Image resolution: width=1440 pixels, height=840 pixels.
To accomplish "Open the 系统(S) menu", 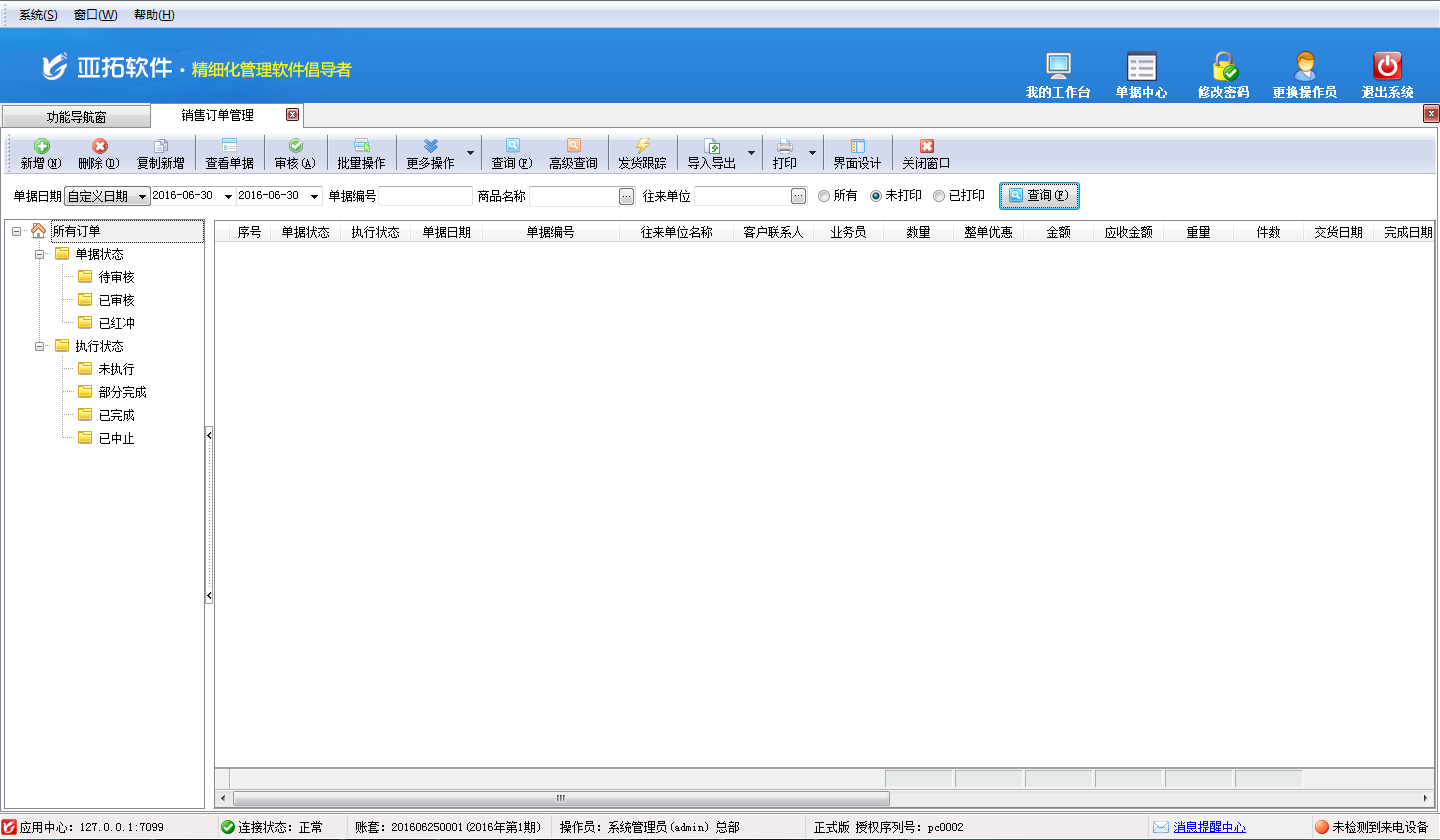I will (x=38, y=15).
